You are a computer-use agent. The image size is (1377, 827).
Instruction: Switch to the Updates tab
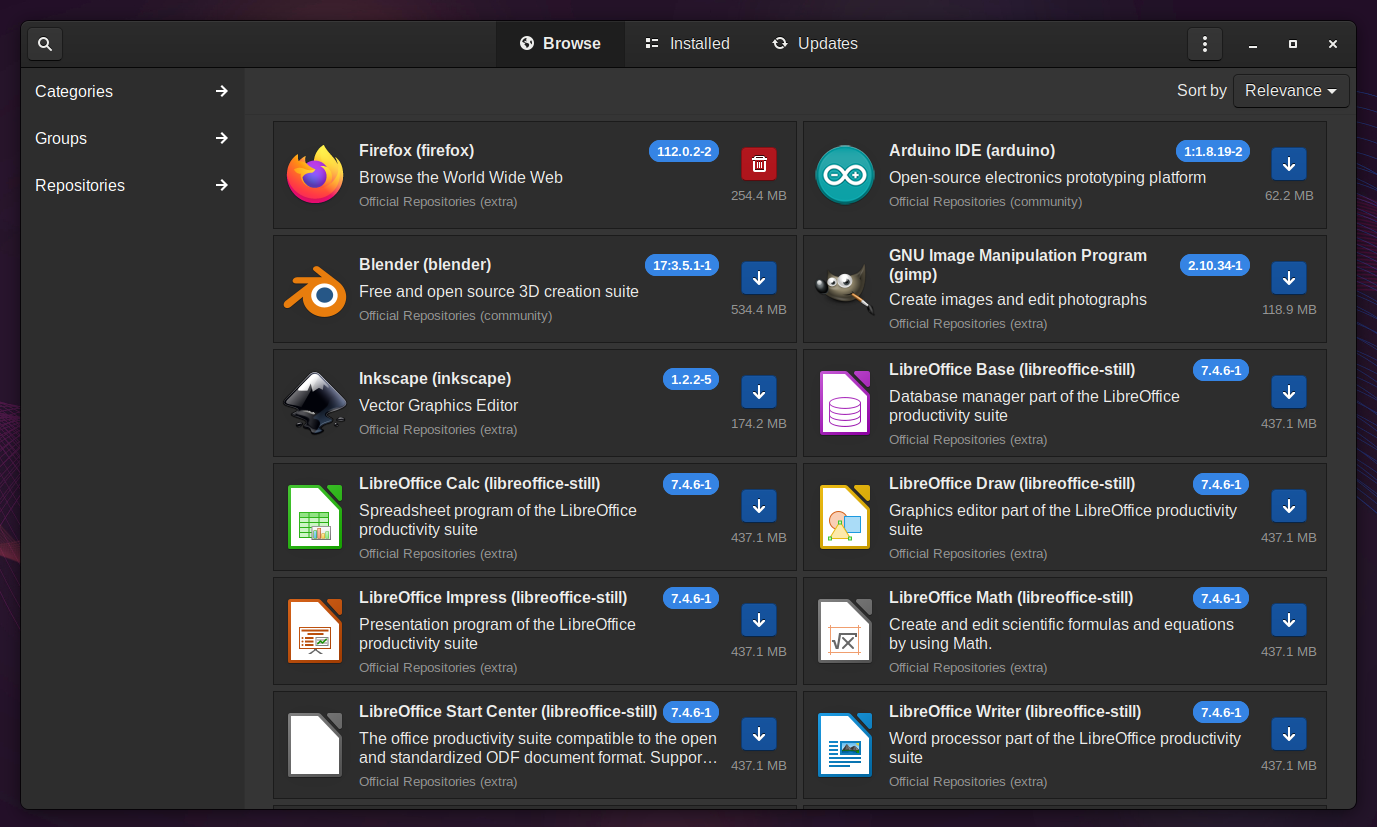[815, 44]
